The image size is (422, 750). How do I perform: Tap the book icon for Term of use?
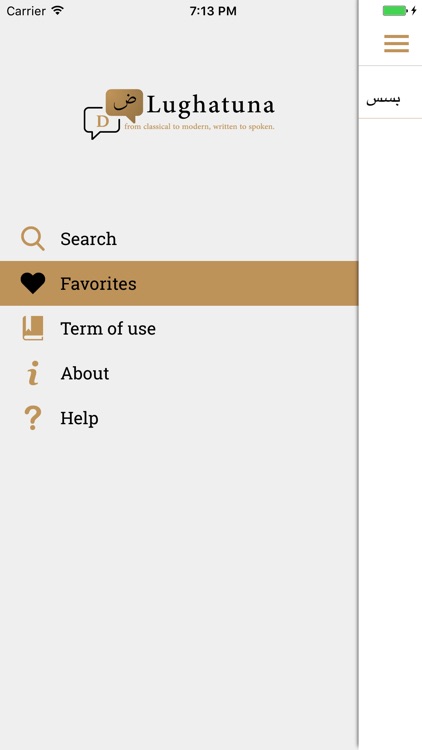tap(33, 328)
